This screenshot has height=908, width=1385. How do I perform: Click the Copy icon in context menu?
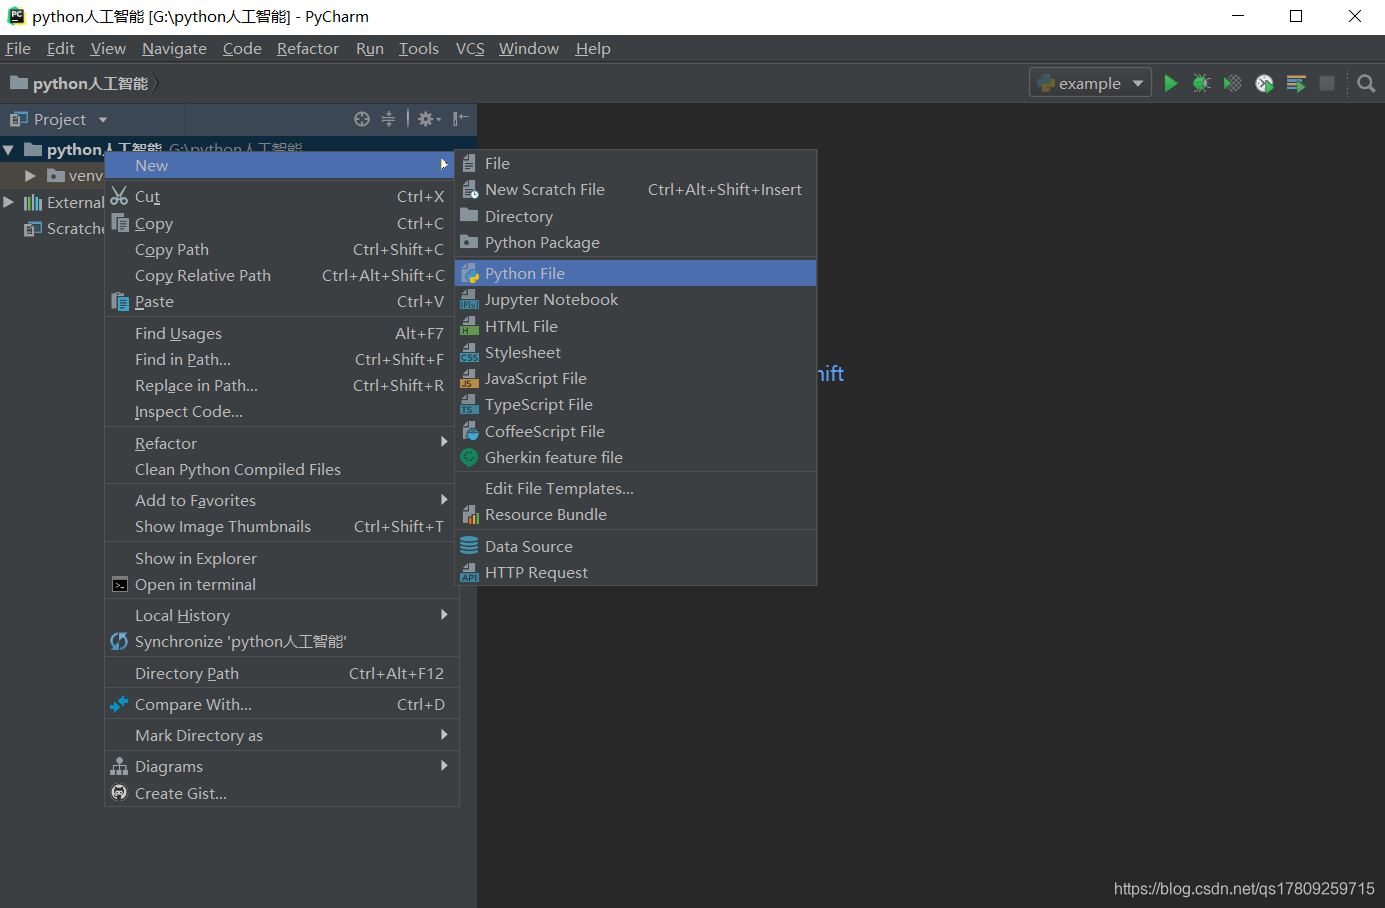coord(120,222)
